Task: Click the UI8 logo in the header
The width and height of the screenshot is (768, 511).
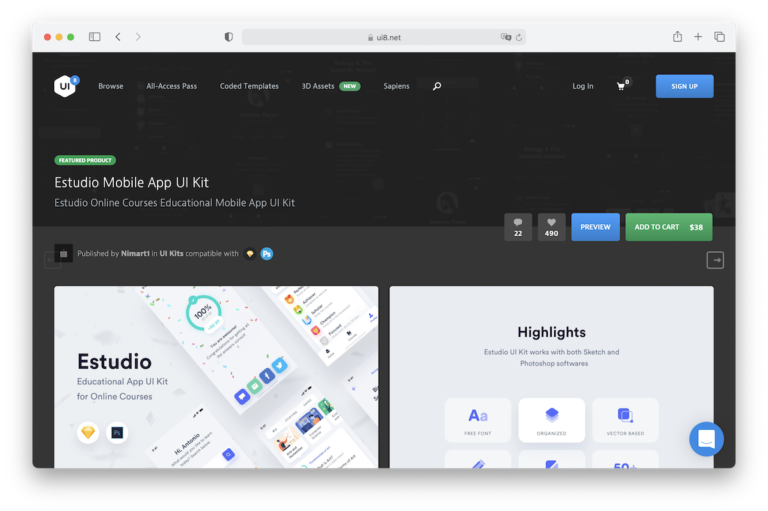Action: 66,86
